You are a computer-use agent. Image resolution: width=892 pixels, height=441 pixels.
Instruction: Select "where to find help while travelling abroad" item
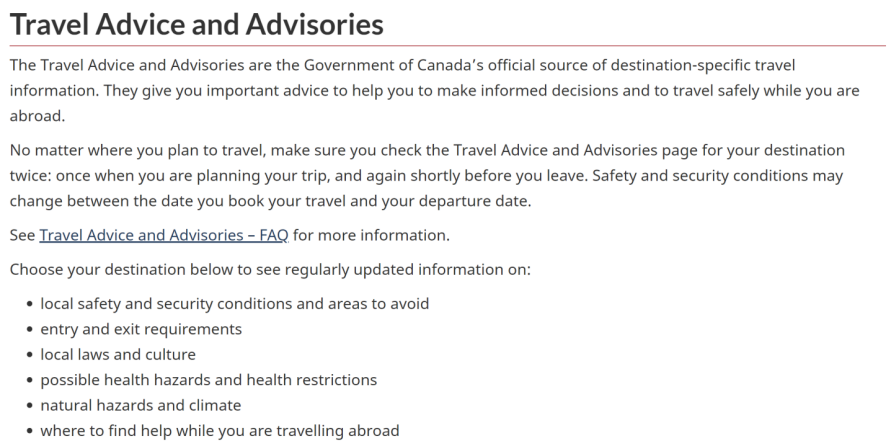(220, 430)
